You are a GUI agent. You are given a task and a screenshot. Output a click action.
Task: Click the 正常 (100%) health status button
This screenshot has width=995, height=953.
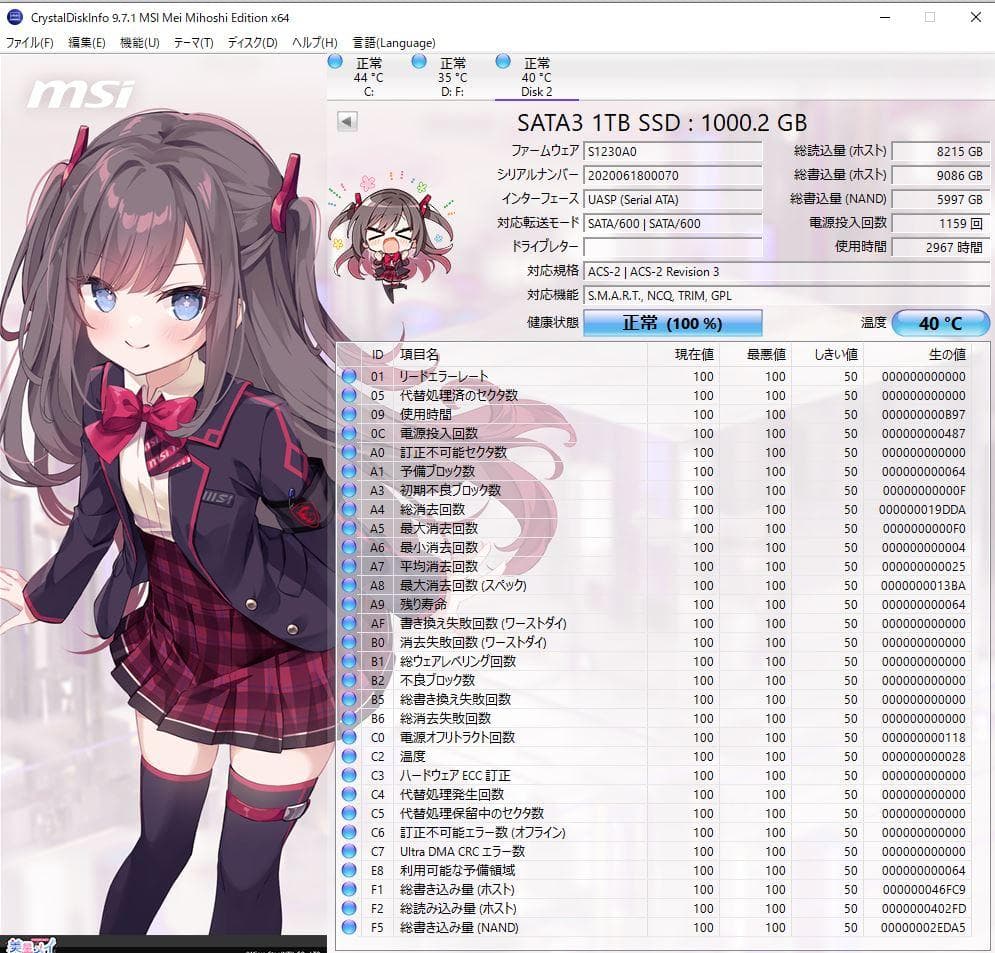click(x=671, y=322)
